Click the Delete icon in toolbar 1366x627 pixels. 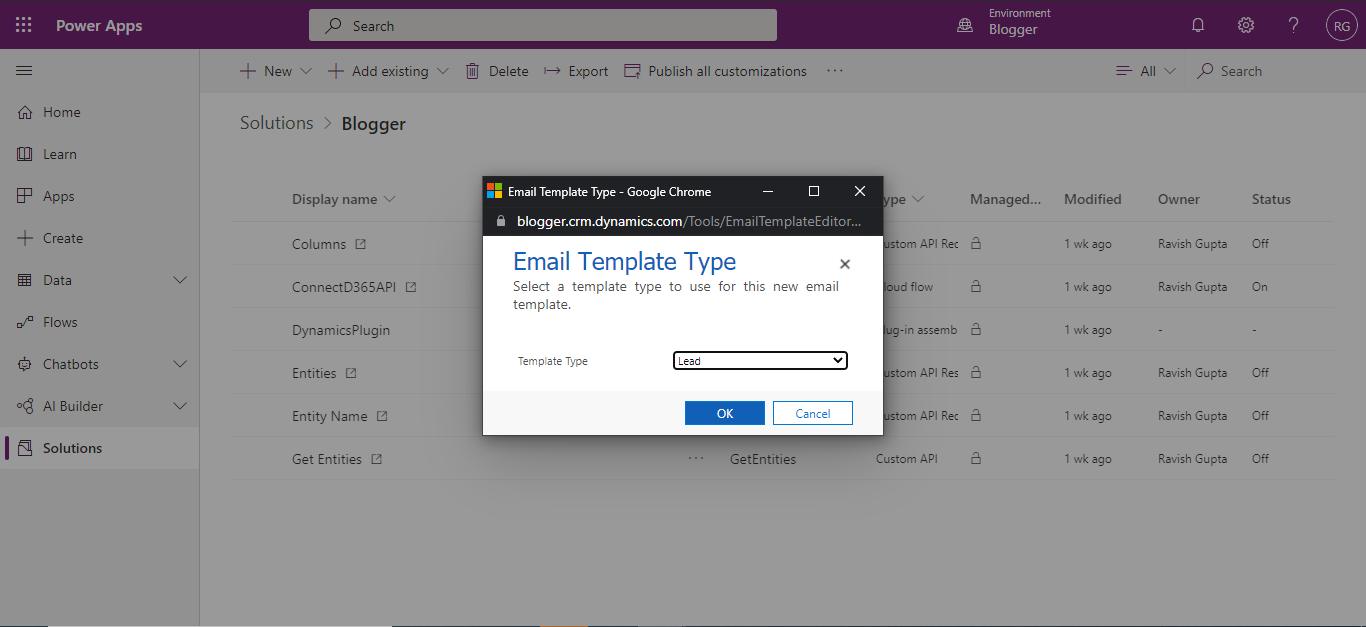coord(497,70)
